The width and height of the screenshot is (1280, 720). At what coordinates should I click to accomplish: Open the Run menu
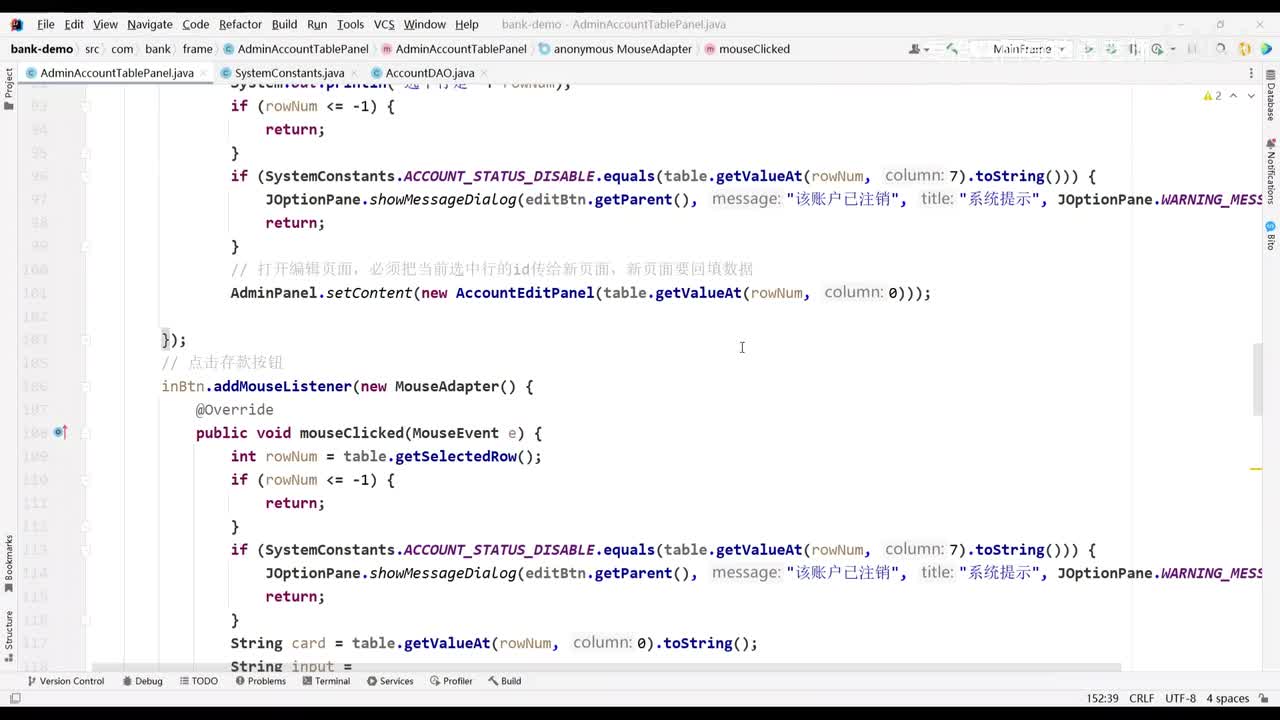pos(317,24)
